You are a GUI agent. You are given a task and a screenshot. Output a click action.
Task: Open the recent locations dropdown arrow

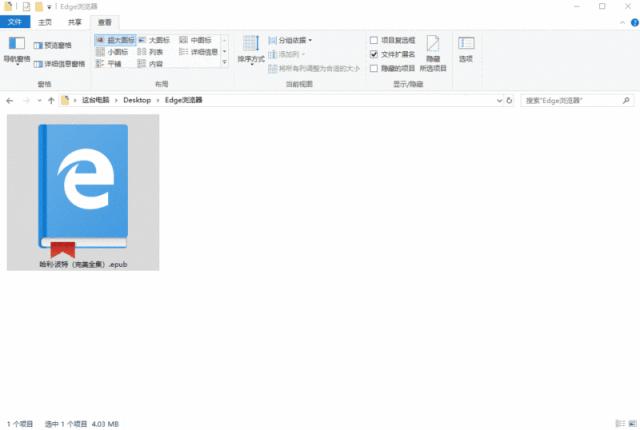click(x=39, y=100)
